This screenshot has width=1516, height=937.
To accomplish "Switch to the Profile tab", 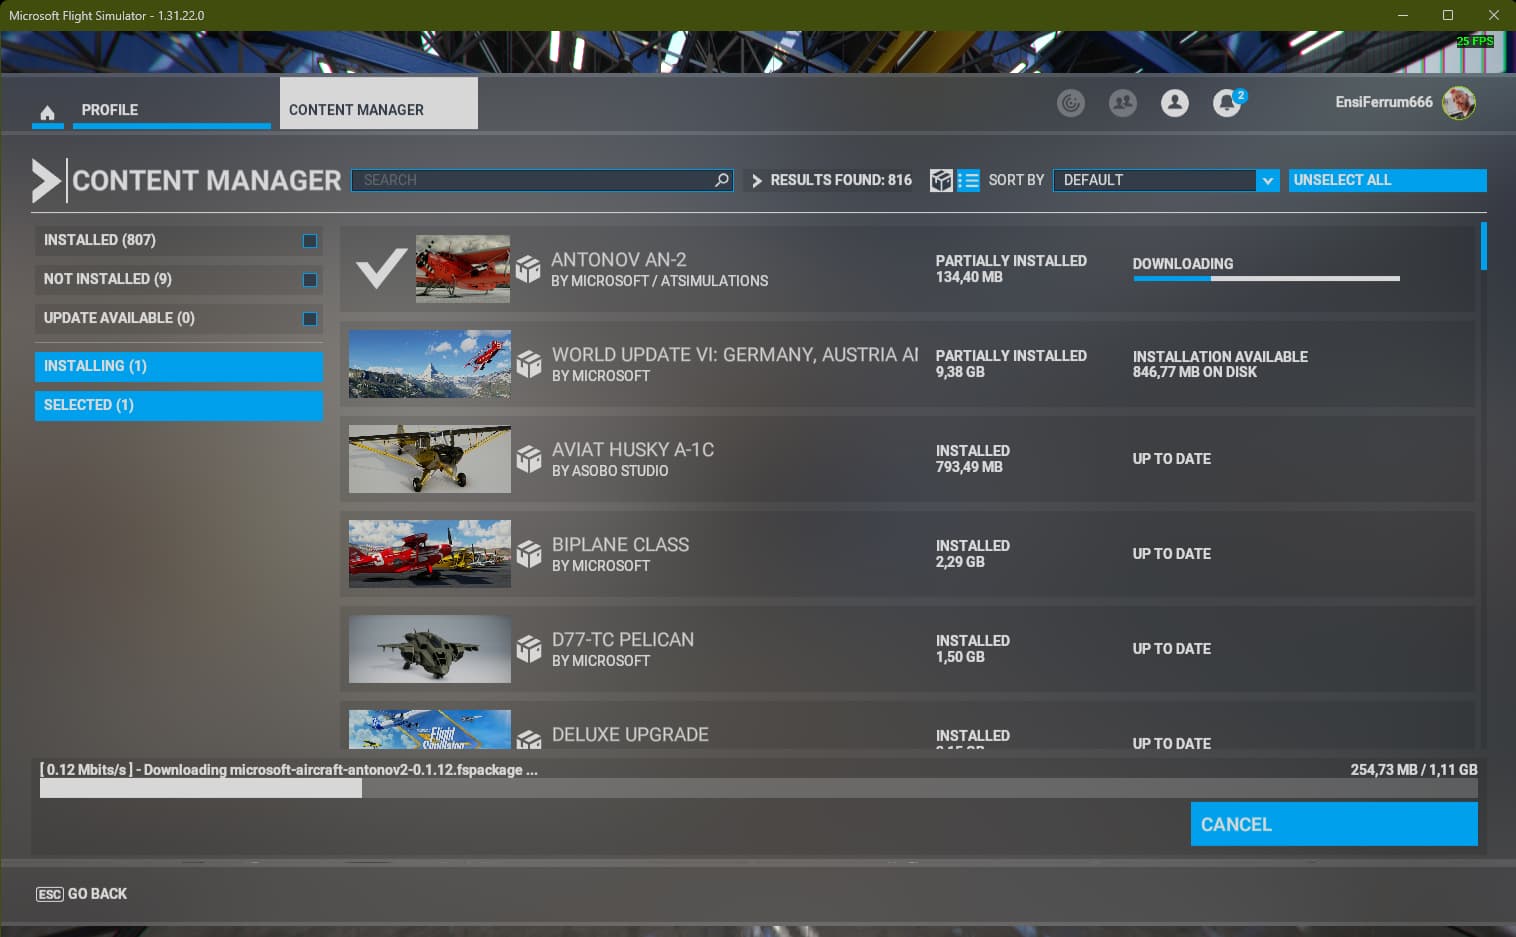I will 171,103.
